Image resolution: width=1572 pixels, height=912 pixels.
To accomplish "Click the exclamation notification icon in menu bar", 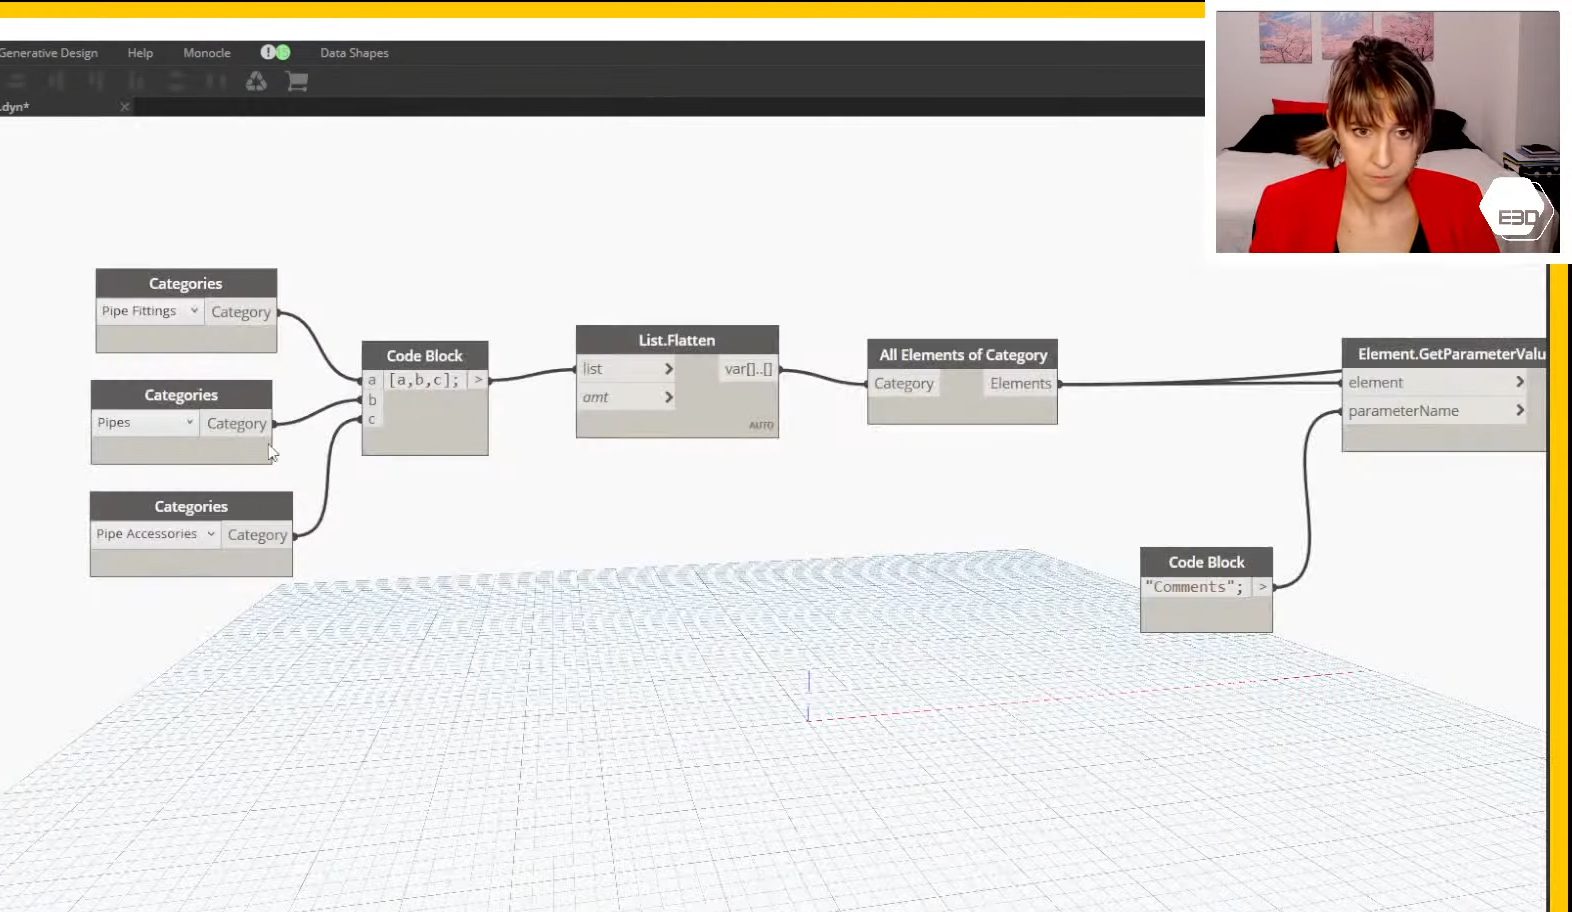I will click(x=268, y=52).
